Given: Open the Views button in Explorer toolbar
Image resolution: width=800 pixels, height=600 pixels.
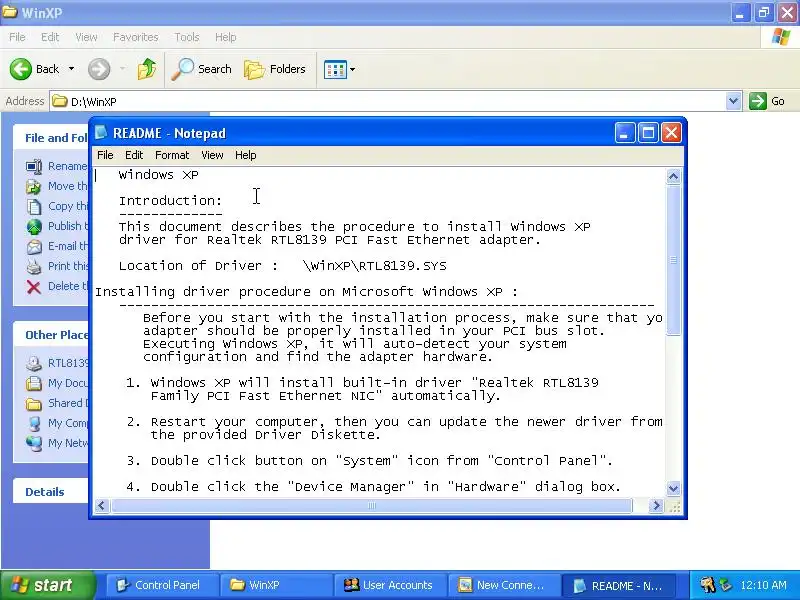Looking at the screenshot, I should [335, 69].
